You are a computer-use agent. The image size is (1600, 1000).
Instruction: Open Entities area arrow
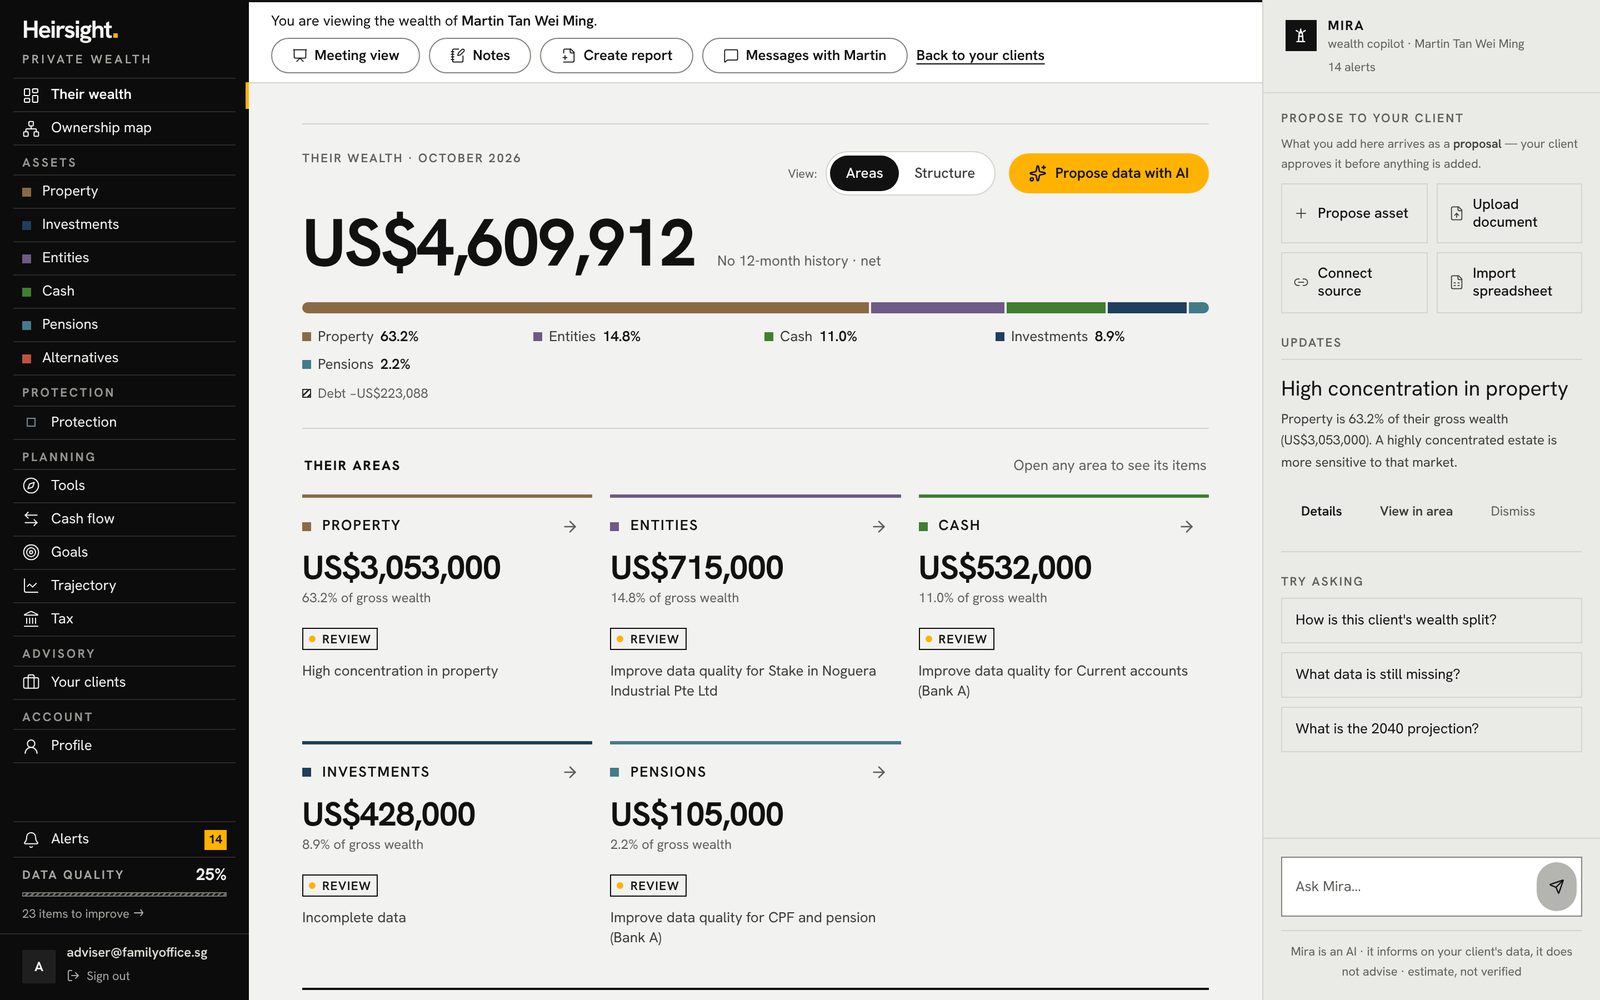pos(878,526)
